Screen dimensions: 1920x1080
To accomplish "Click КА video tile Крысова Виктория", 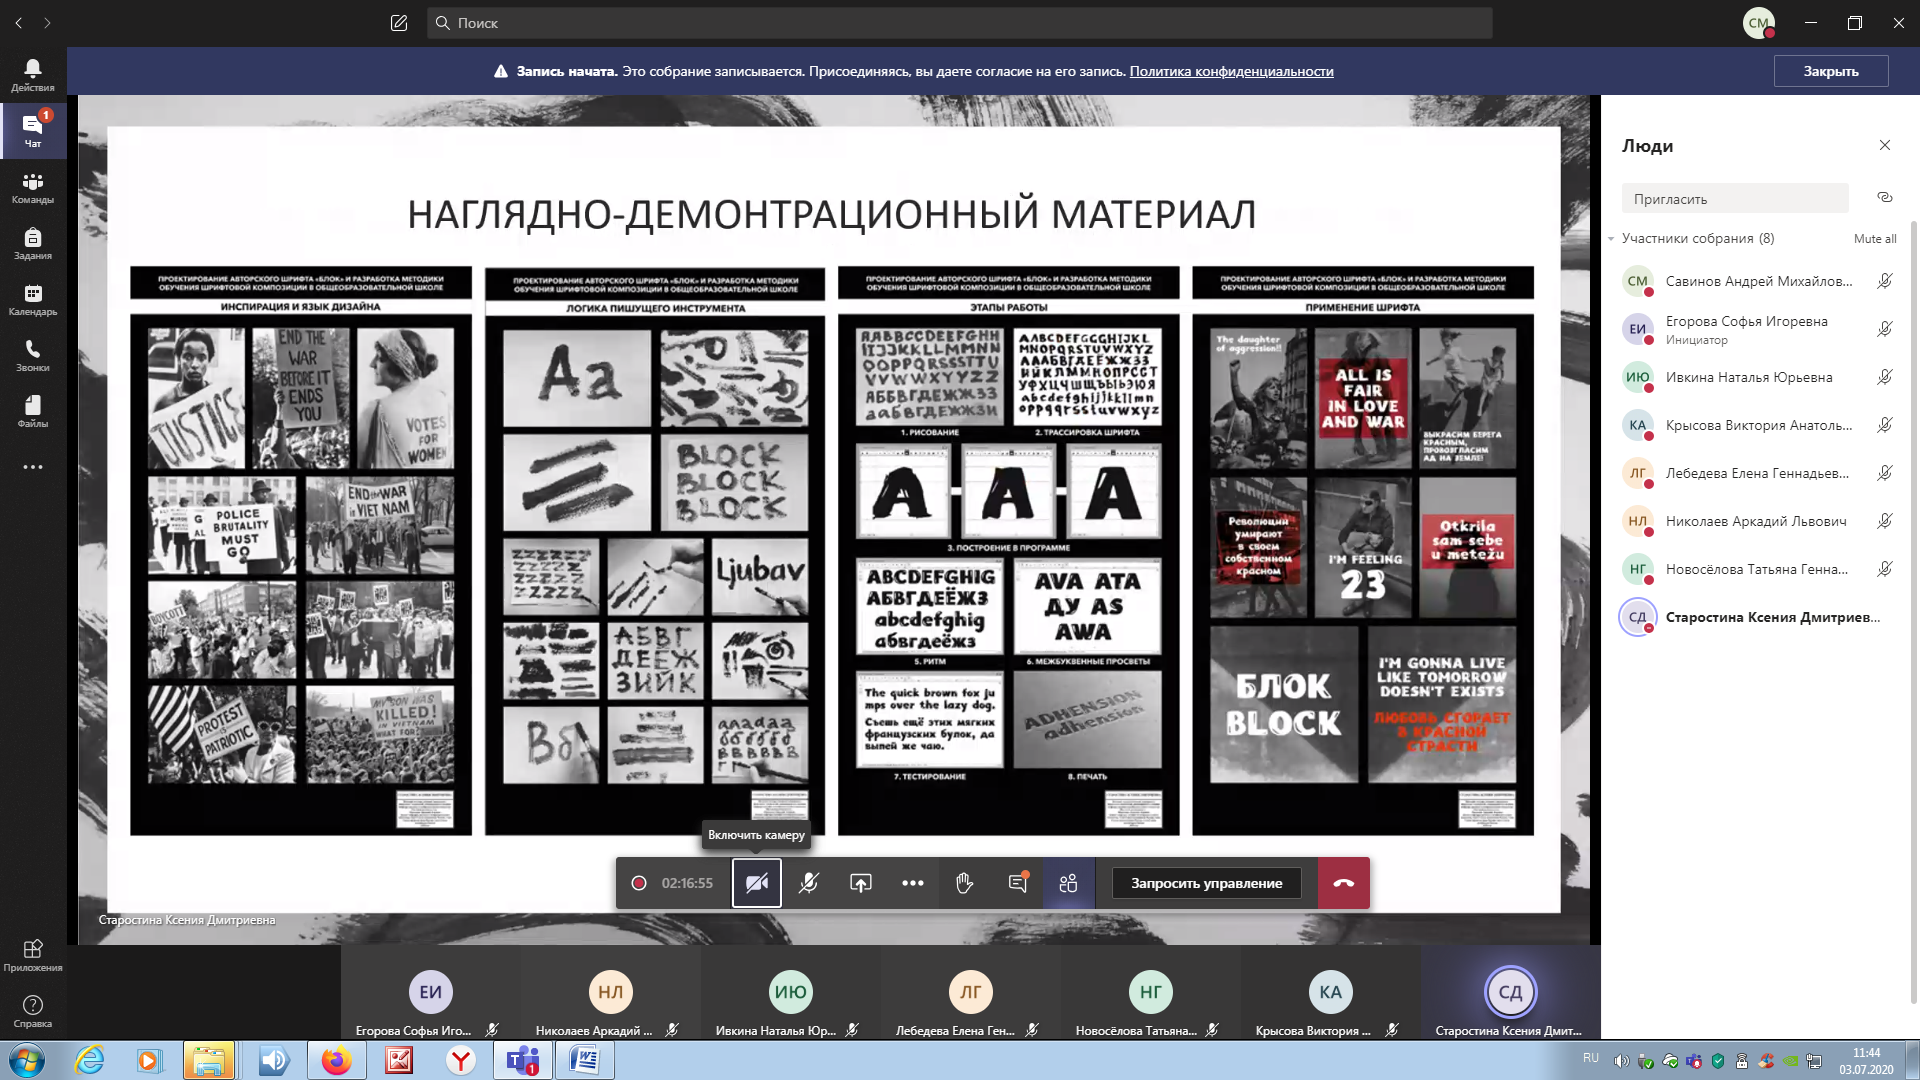I will click(1331, 993).
